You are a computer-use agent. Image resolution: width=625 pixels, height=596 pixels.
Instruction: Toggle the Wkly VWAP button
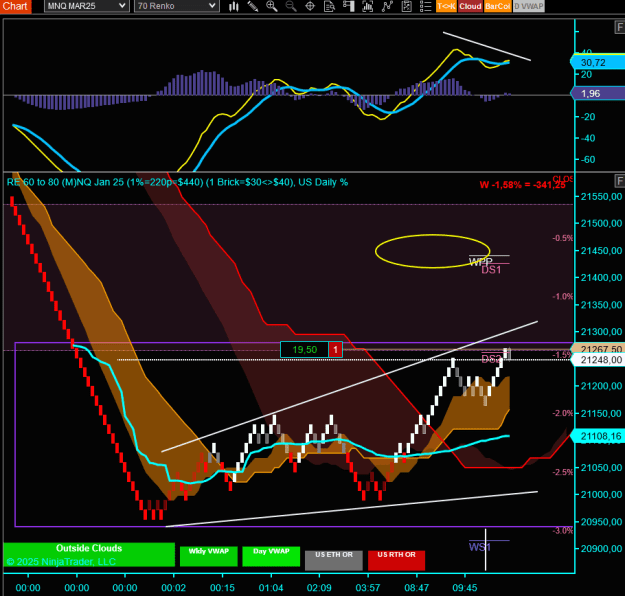pos(208,556)
